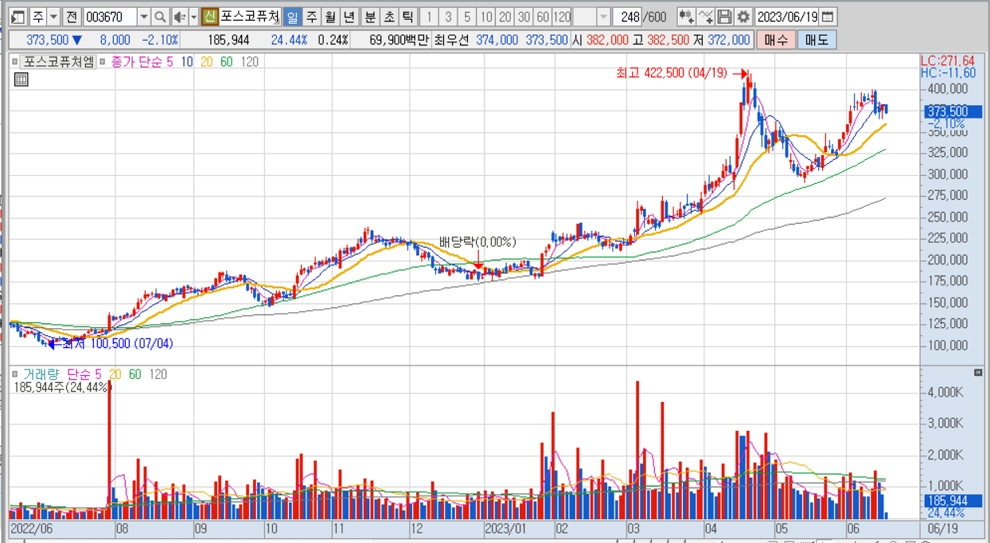
Task: Expand the stock code dropdown arrow
Action: [143, 17]
